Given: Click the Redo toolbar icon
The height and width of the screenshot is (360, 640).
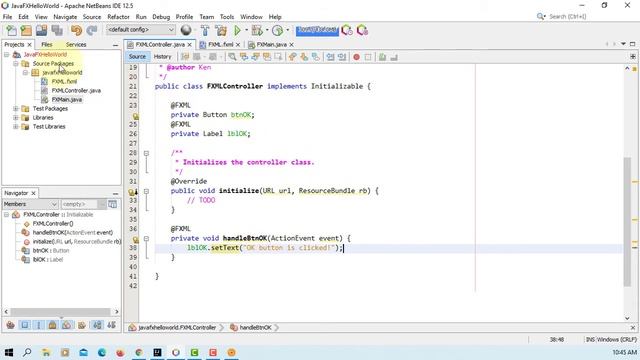Looking at the screenshot, I should [x=92, y=31].
